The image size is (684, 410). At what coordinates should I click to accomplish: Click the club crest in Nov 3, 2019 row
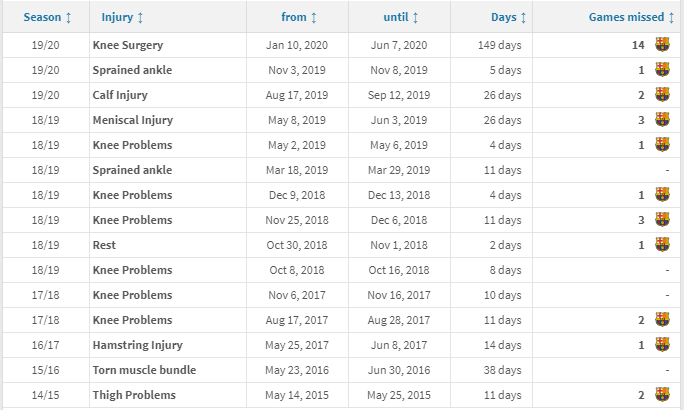tap(662, 70)
